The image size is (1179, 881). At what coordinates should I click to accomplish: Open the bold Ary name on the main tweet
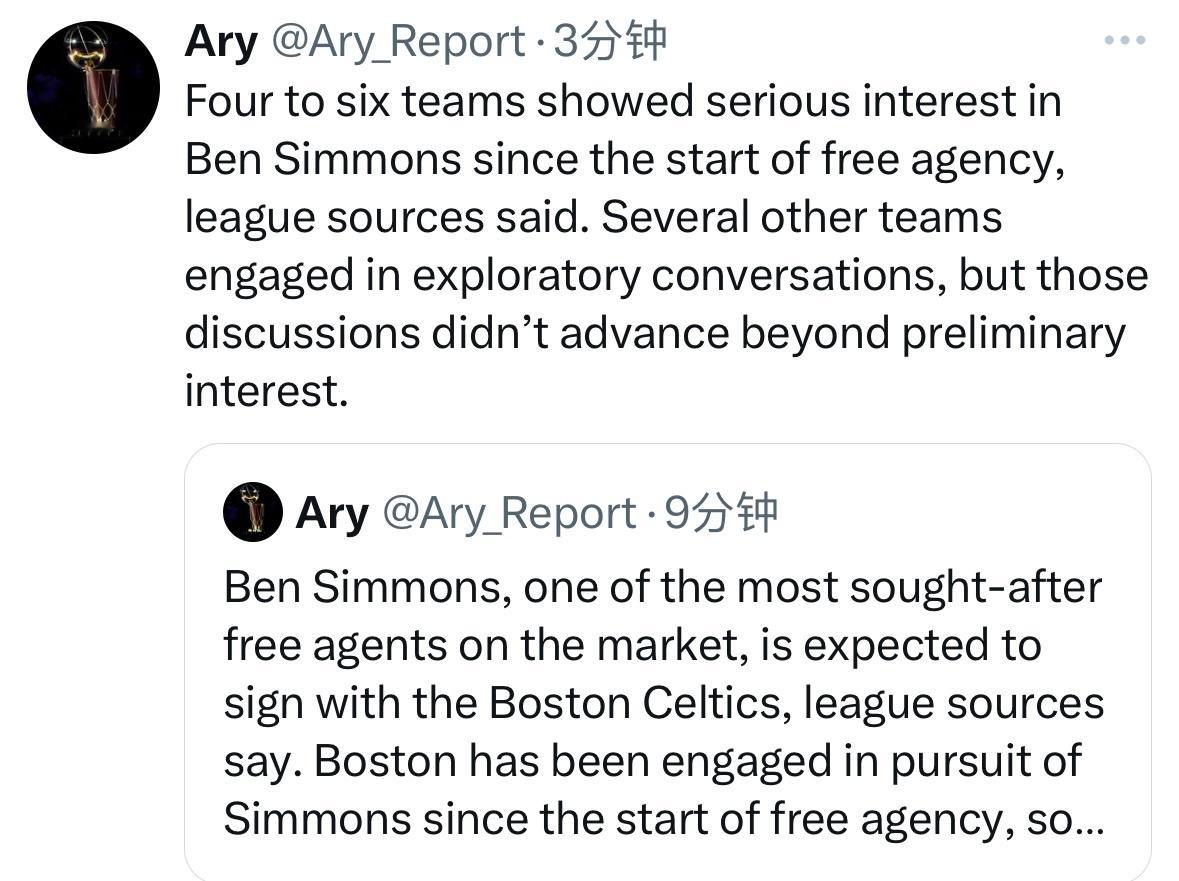[221, 41]
